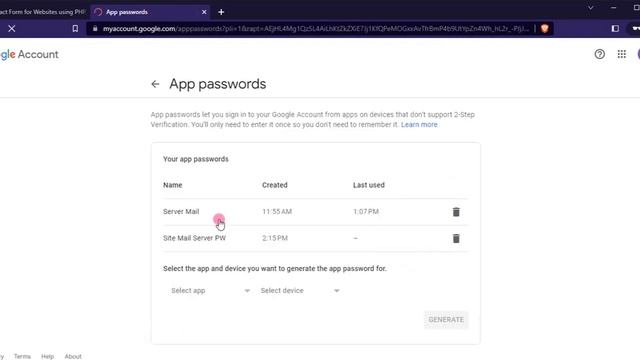The width and height of the screenshot is (640, 360).
Task: Open the About footer link
Action: 73,356
